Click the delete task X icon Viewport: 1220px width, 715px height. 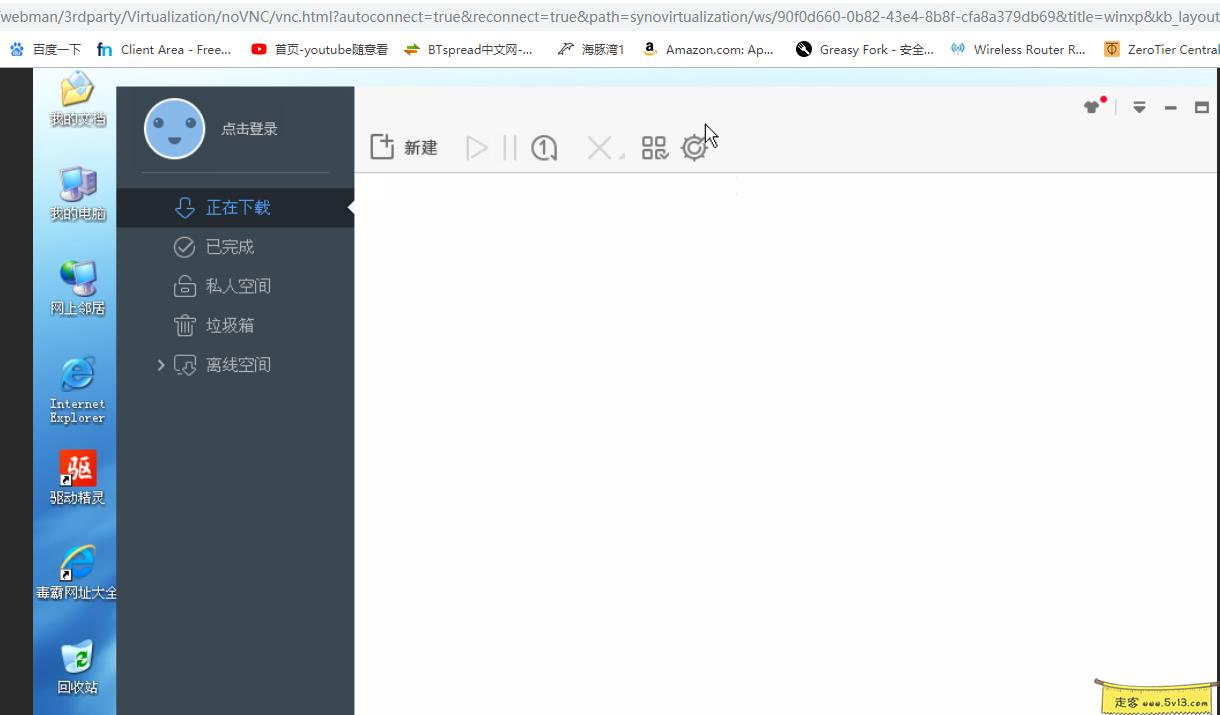click(x=598, y=148)
